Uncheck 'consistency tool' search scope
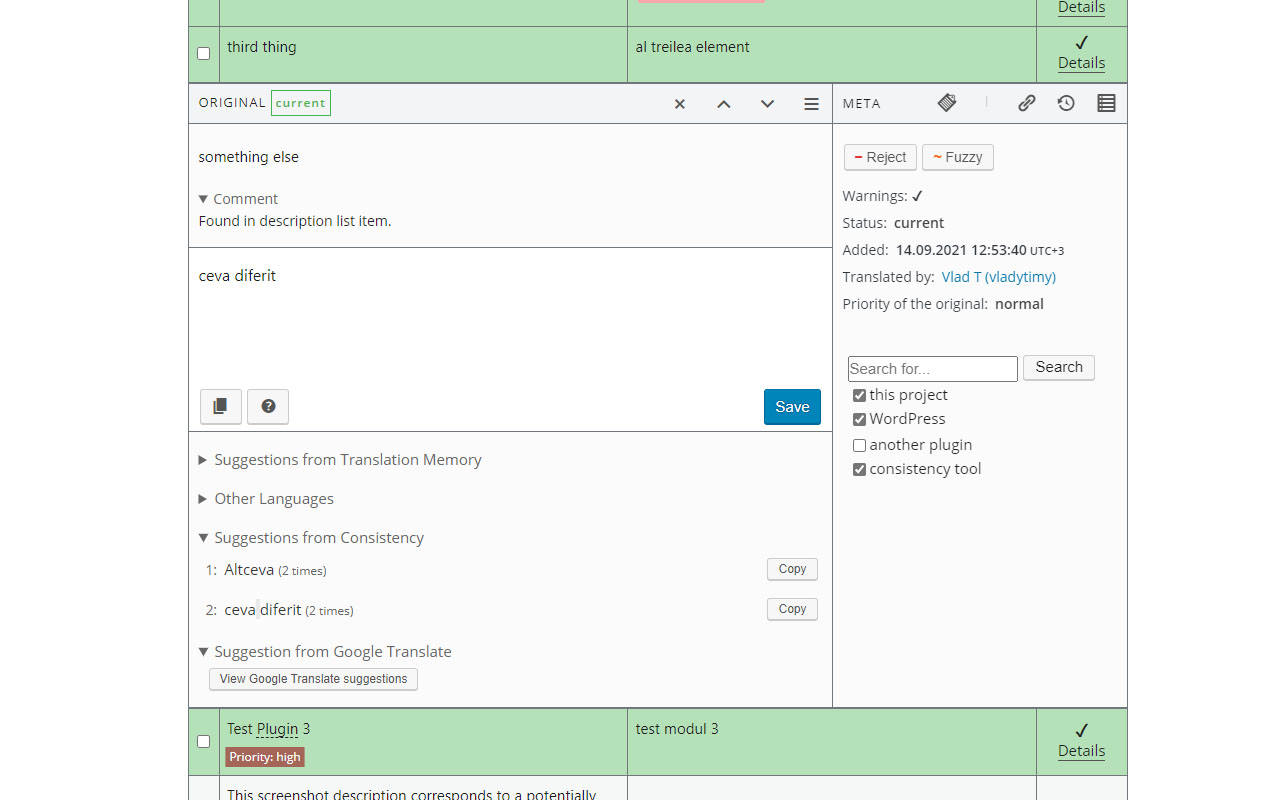1280x800 pixels. click(x=859, y=470)
